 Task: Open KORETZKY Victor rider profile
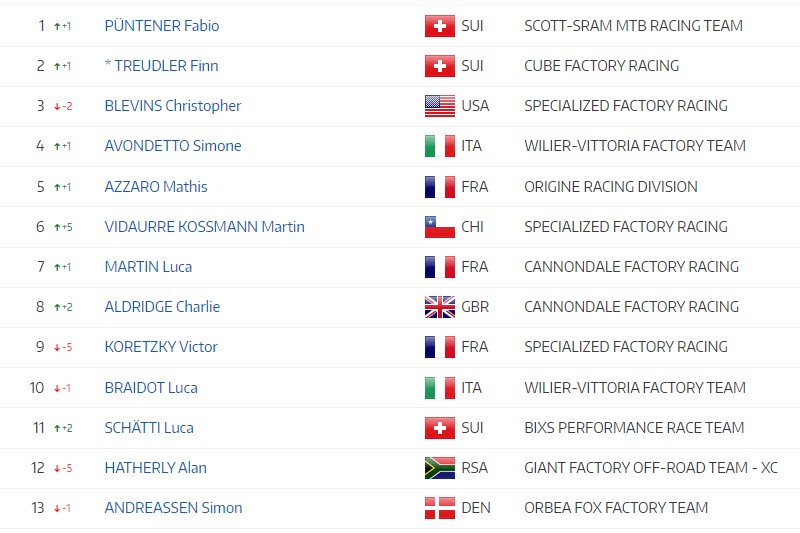(161, 347)
